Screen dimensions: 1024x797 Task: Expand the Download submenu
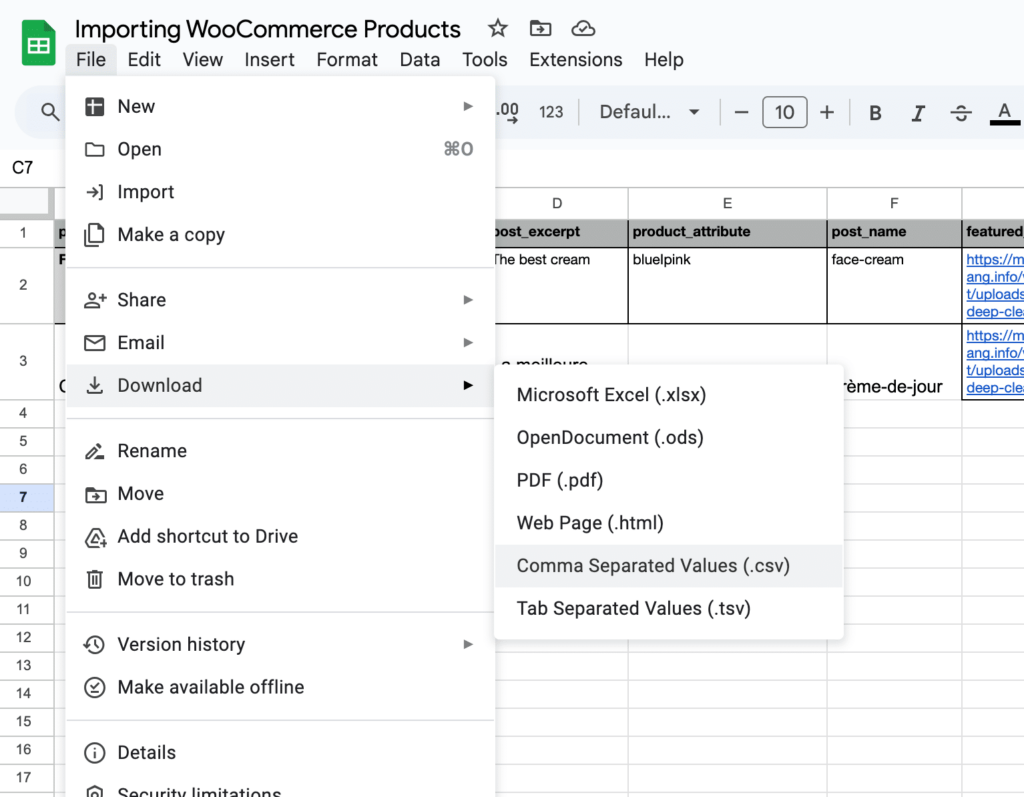click(x=280, y=385)
